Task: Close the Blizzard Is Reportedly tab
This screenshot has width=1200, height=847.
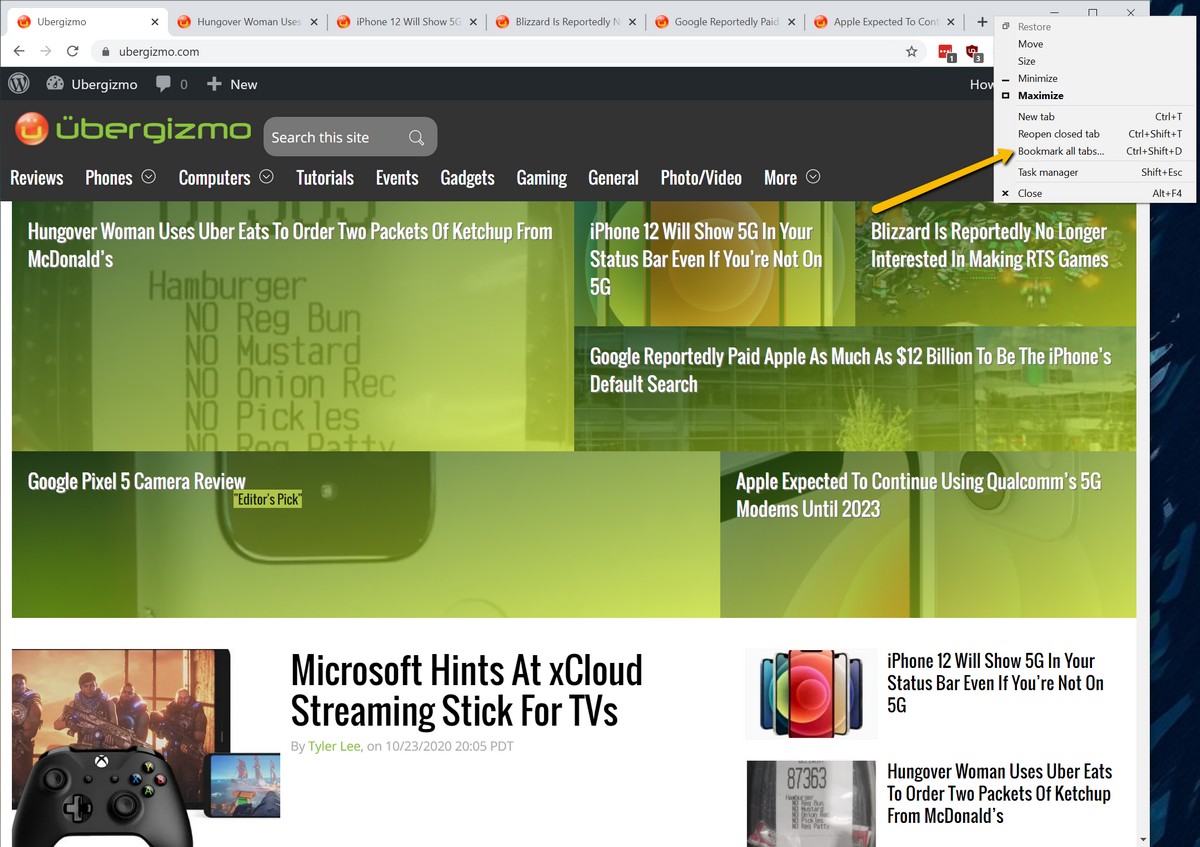Action: [631, 22]
